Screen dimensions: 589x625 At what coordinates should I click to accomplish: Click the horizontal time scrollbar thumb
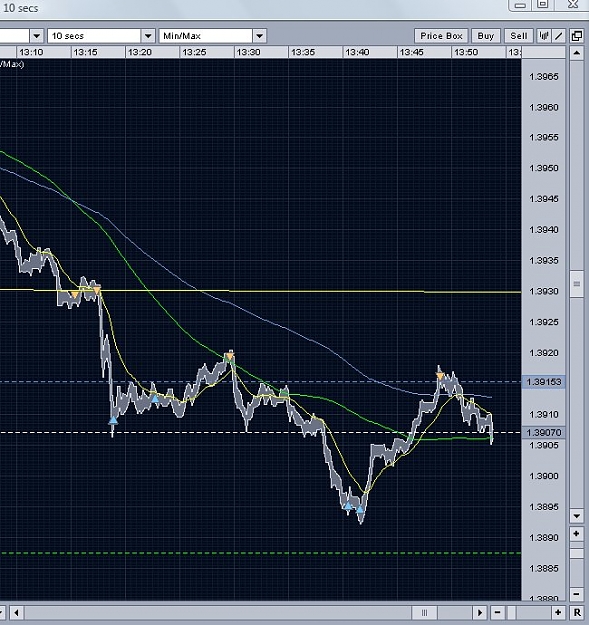coord(424,612)
